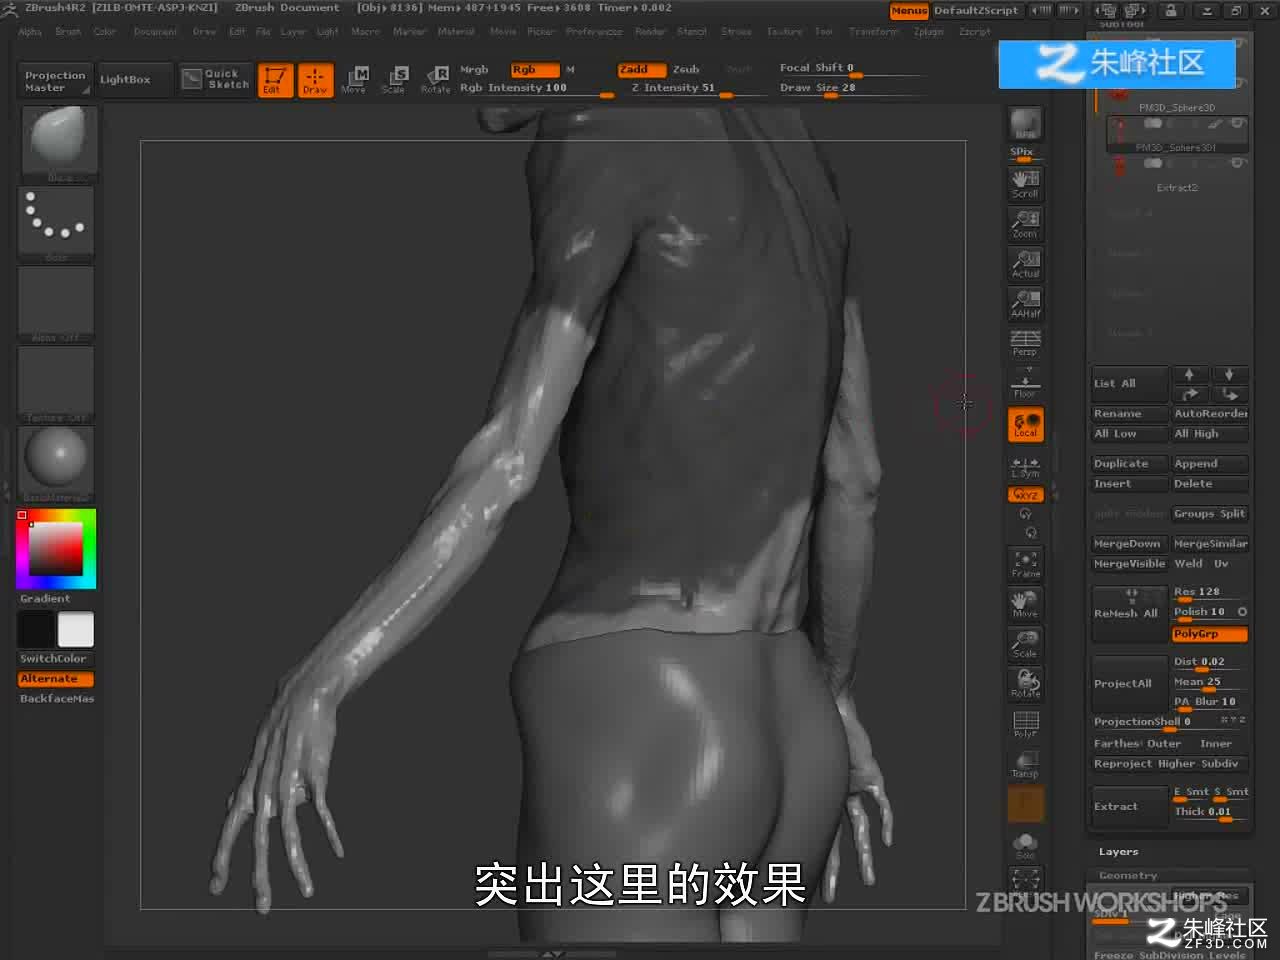Image resolution: width=1280 pixels, height=960 pixels.
Task: Move subtool down with the down arrow
Action: click(1229, 375)
